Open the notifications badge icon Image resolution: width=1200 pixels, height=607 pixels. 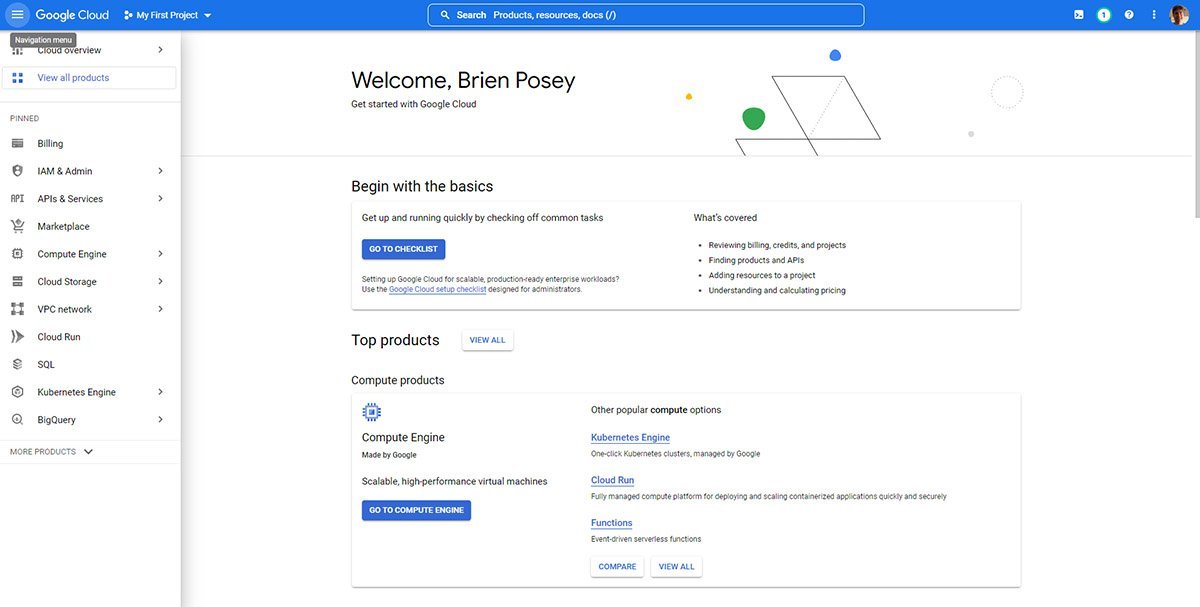click(1103, 15)
